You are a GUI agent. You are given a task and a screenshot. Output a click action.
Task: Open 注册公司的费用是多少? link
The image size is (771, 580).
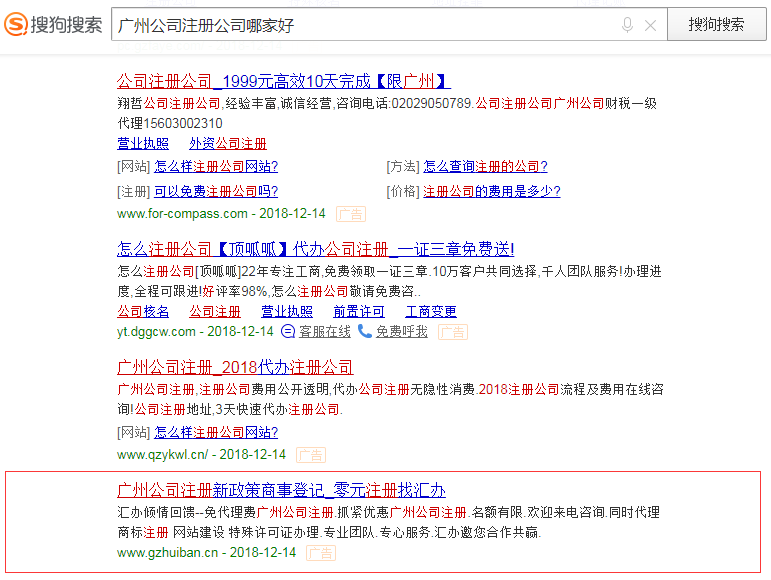[x=492, y=191]
